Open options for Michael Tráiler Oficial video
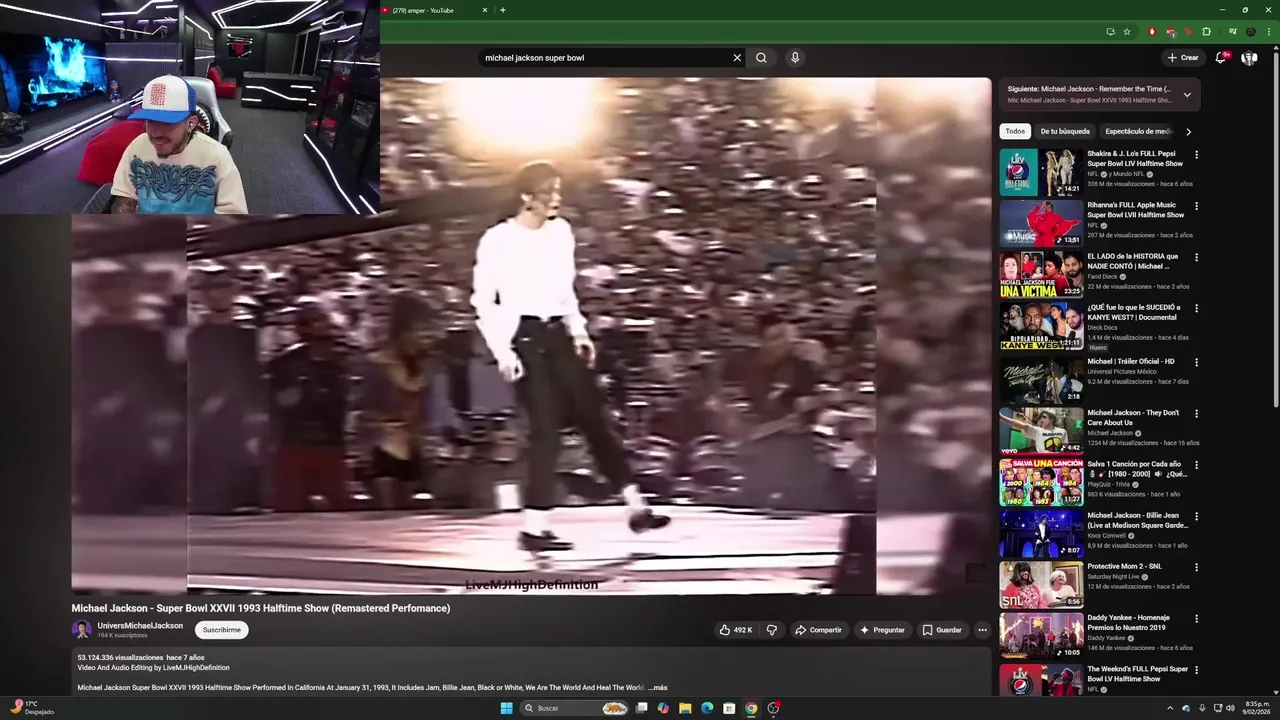 pos(1196,362)
